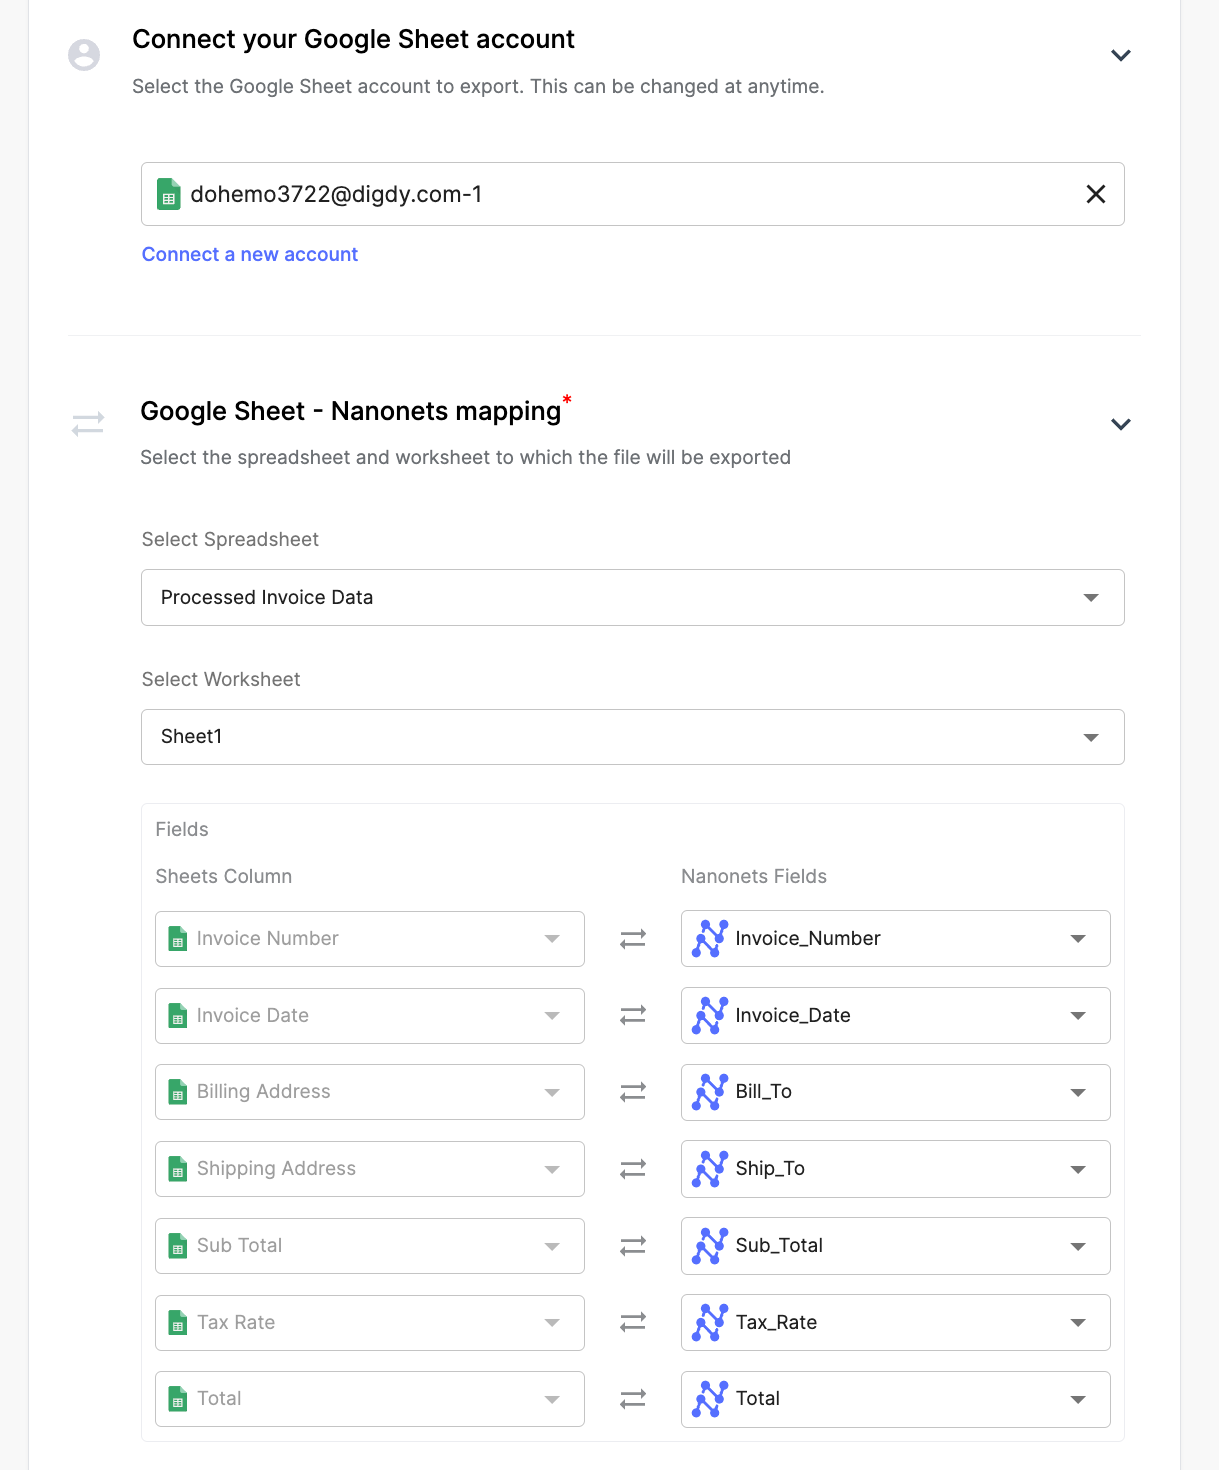Open the Select Spreadsheet dropdown showing Processed Invoice Data
This screenshot has height=1470, width=1224.
[x=1091, y=597]
